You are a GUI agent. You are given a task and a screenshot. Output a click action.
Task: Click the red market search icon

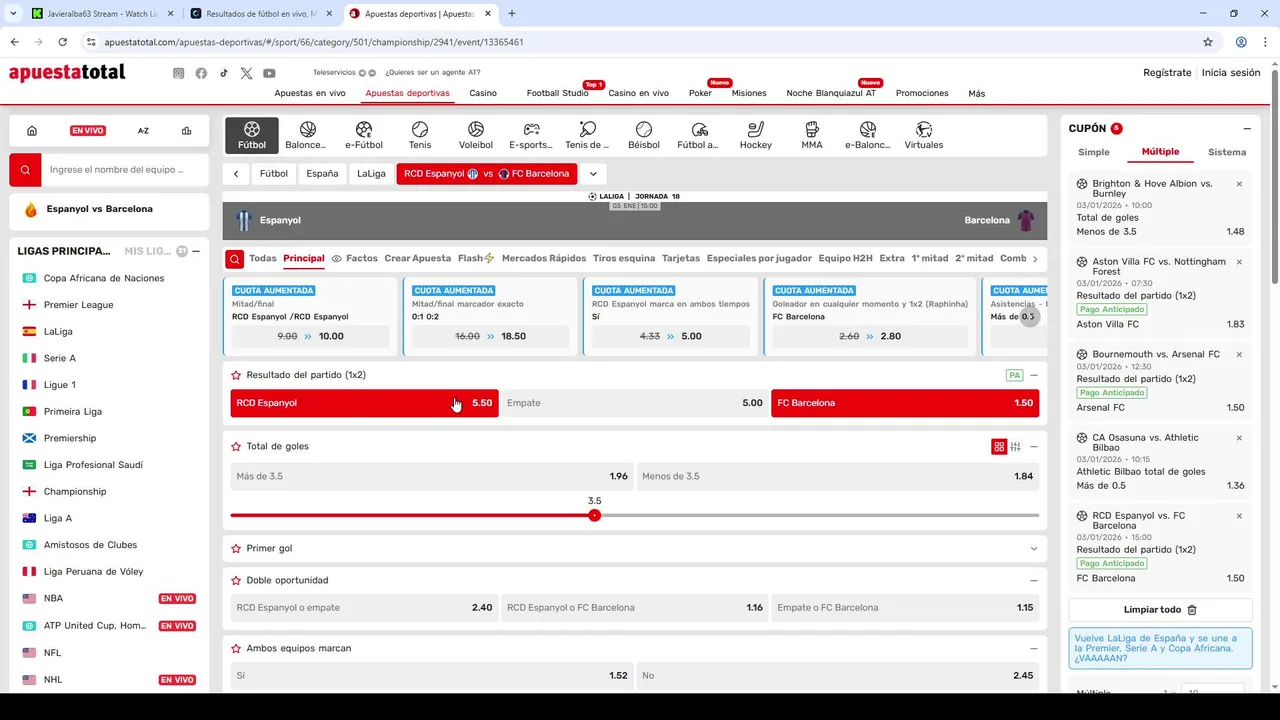tap(234, 259)
